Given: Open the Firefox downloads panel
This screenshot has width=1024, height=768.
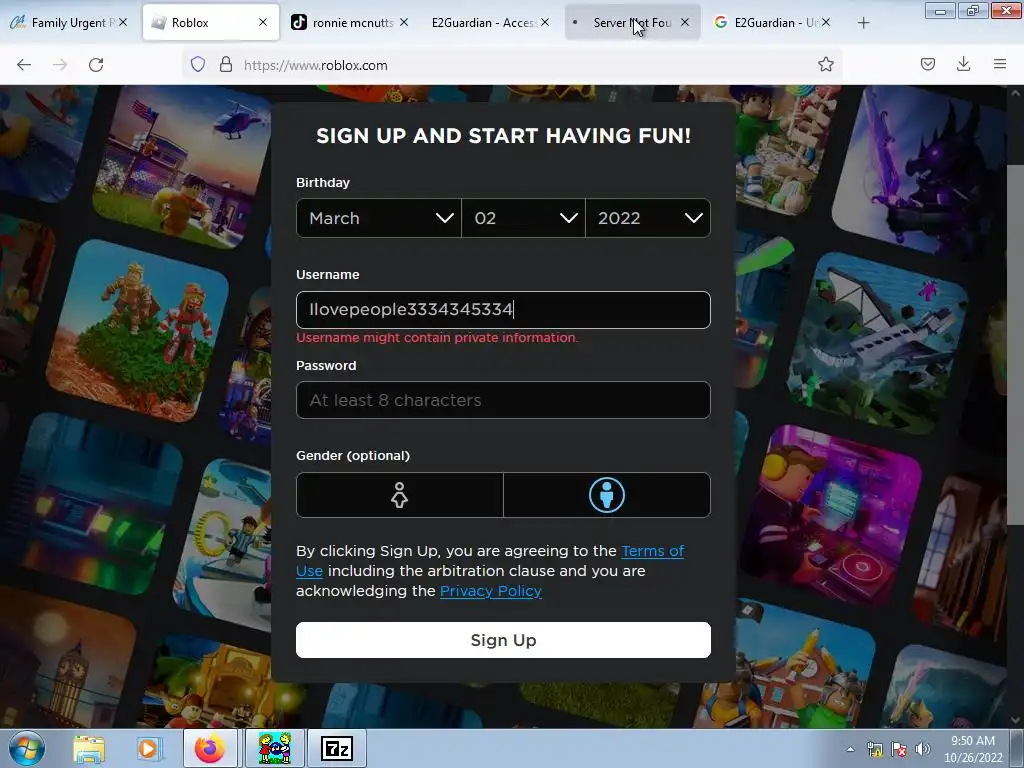Looking at the screenshot, I should 963,64.
